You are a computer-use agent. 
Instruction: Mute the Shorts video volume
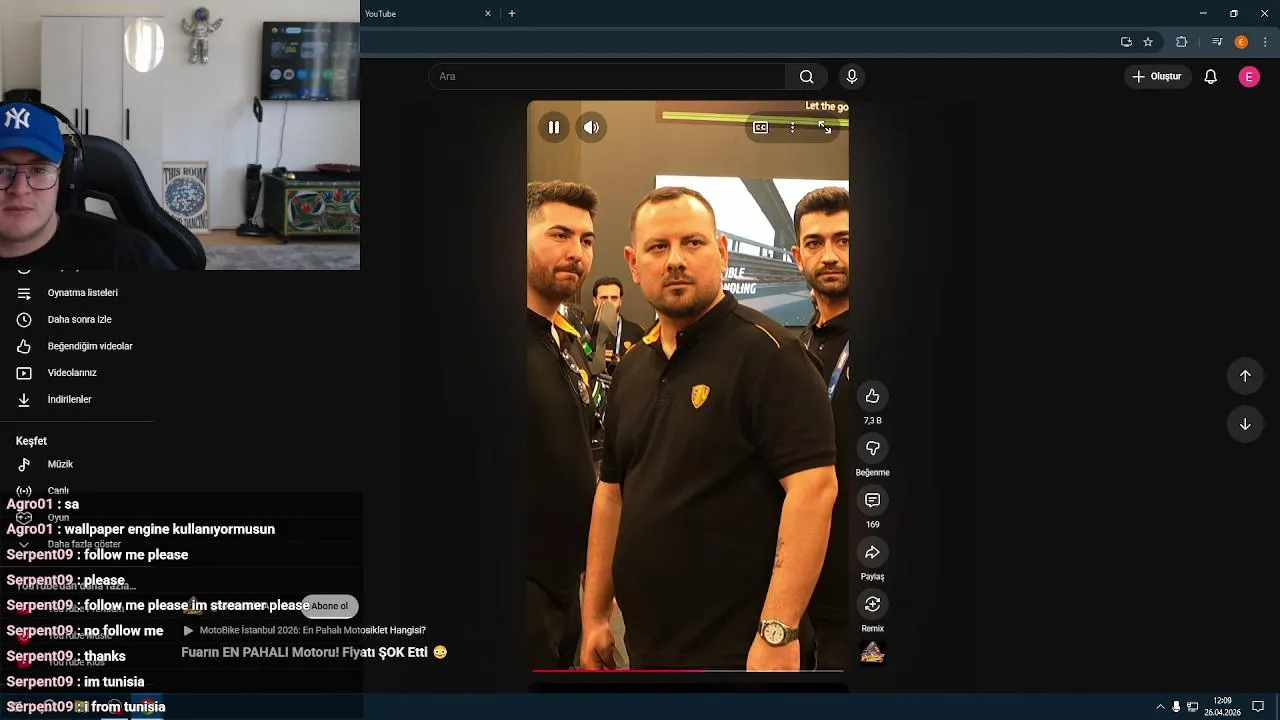point(591,127)
